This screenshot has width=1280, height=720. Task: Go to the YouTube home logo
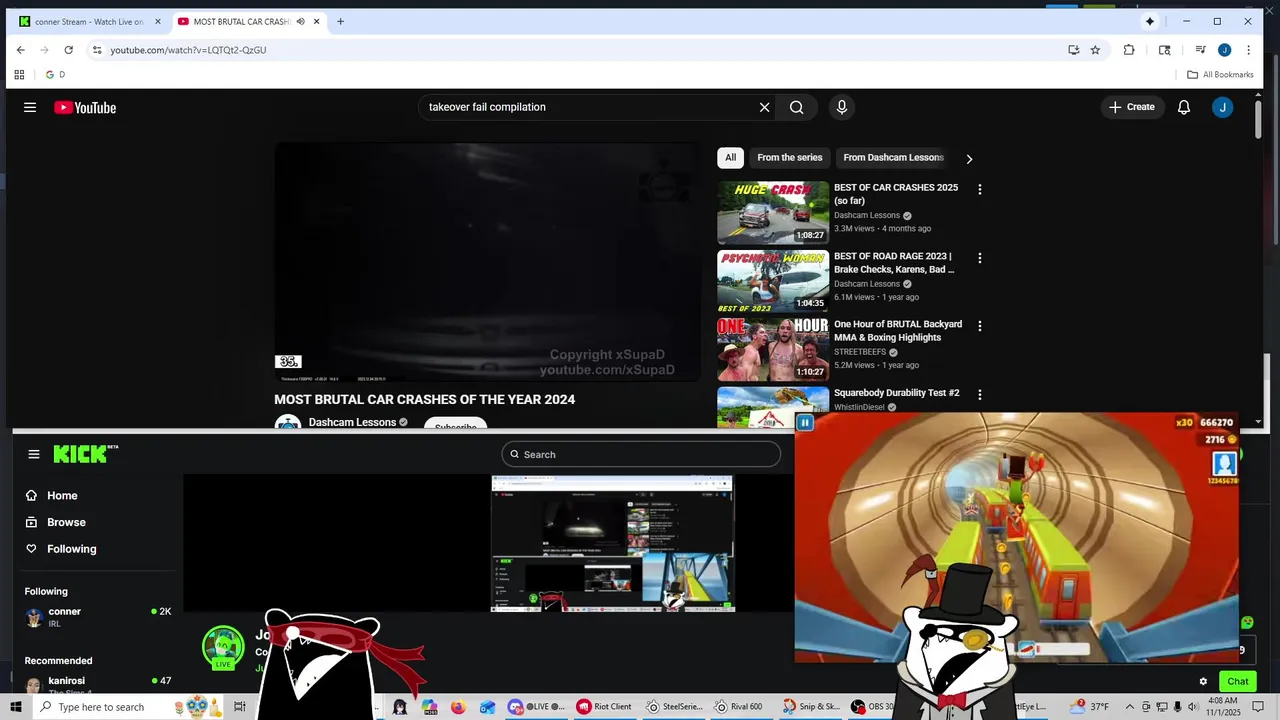85,107
